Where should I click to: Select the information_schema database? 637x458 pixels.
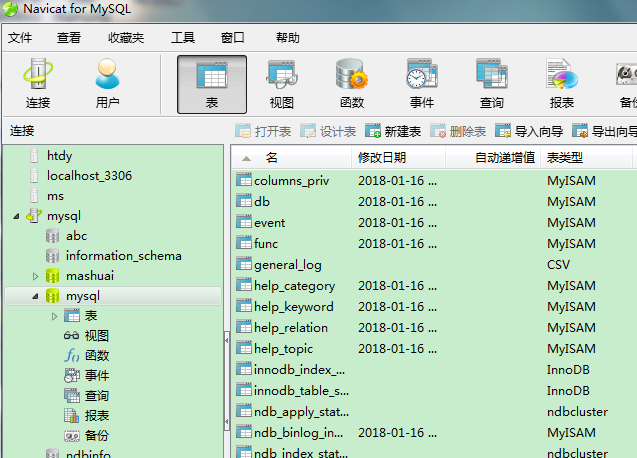124,256
